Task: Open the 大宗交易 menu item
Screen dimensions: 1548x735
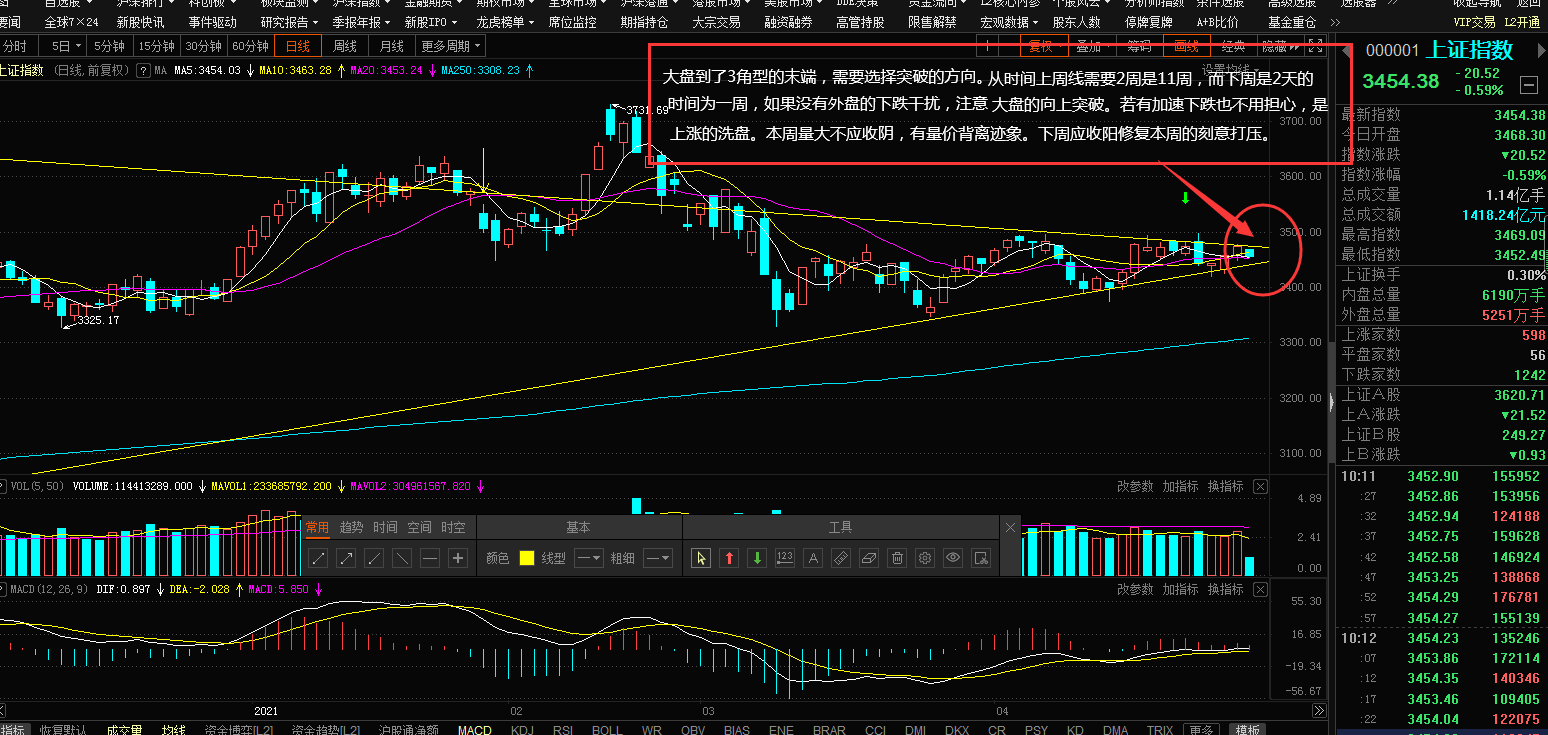Action: pyautogui.click(x=717, y=21)
